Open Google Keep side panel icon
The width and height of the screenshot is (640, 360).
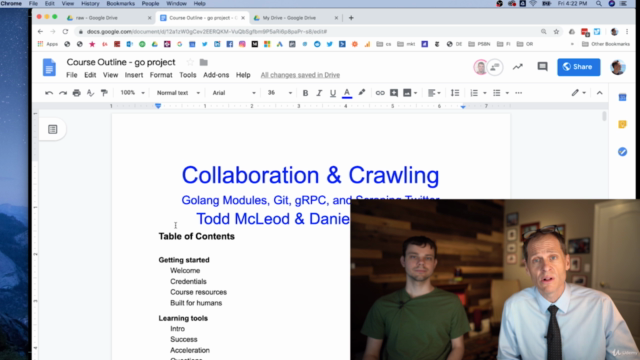pos(622,124)
